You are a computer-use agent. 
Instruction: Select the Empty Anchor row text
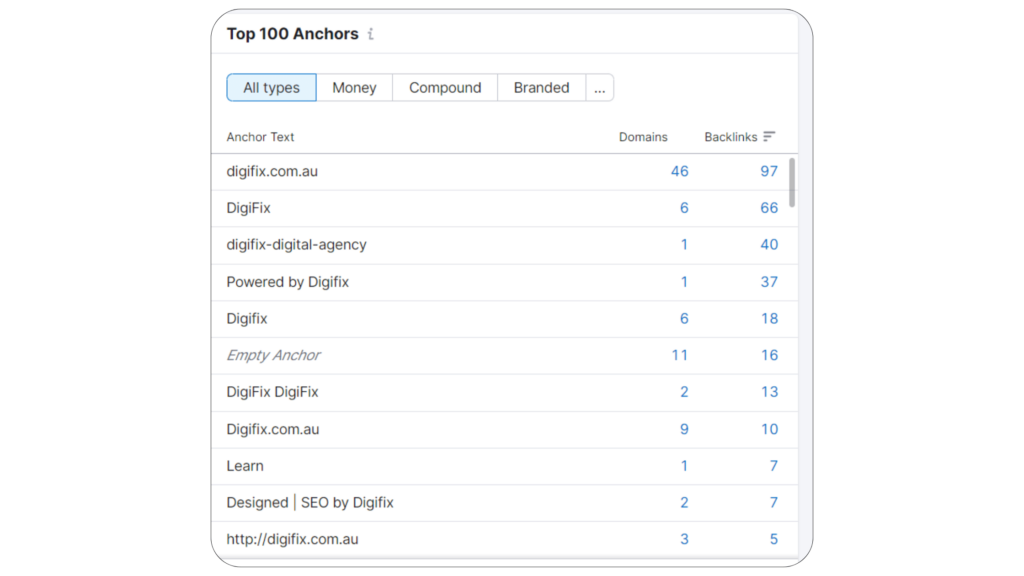click(x=273, y=355)
